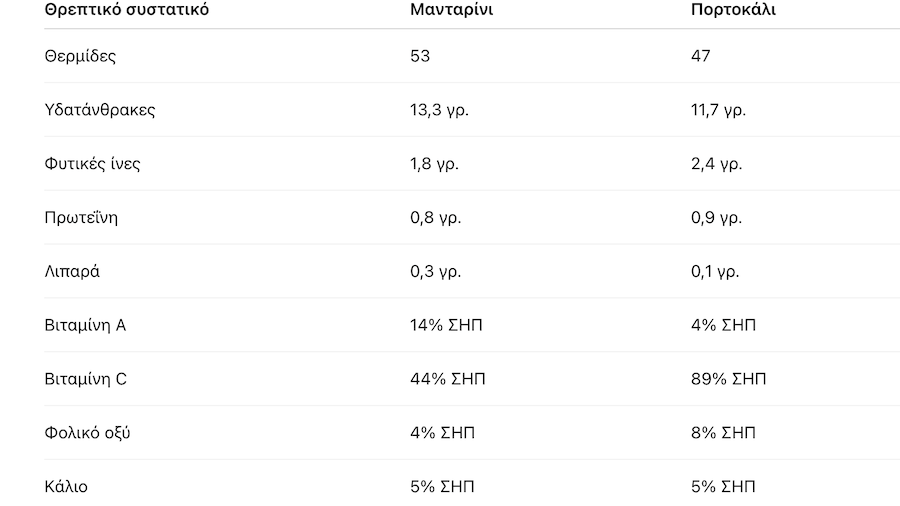Click the Φυτικές ίνες row label
The width and height of the screenshot is (900, 506).
[x=92, y=164]
